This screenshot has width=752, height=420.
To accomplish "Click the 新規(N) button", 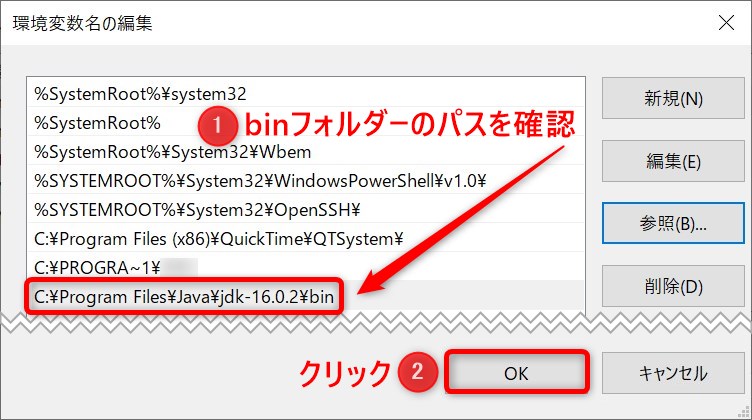I will (x=673, y=98).
